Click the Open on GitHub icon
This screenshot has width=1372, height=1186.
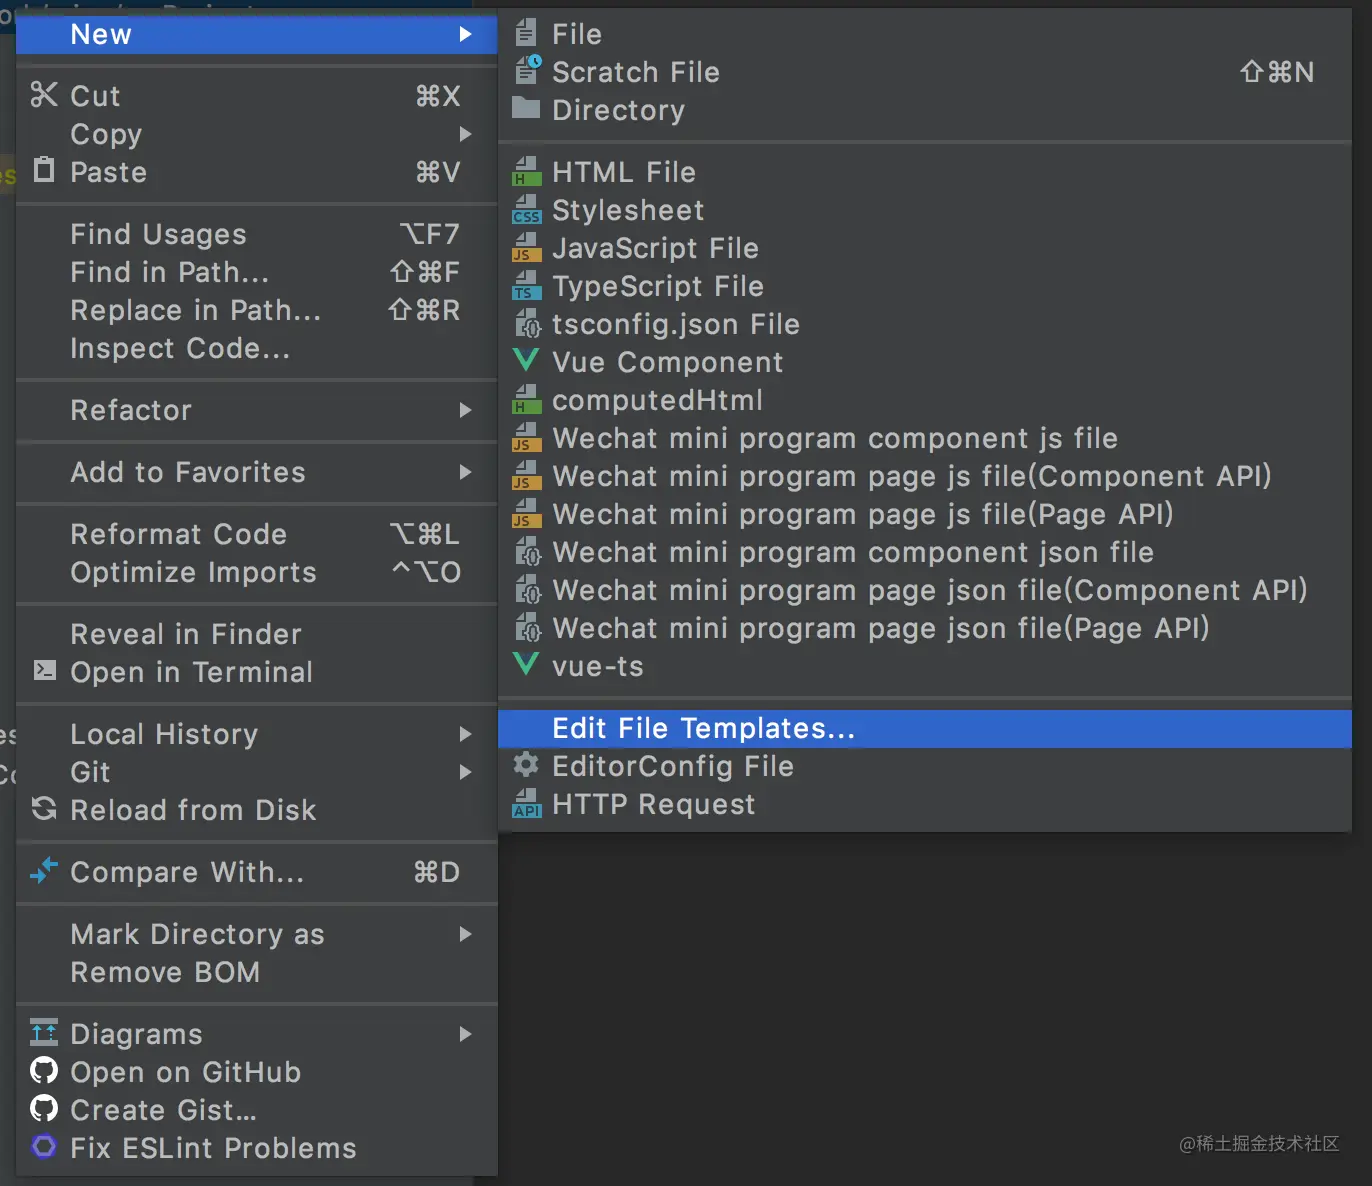click(44, 1071)
